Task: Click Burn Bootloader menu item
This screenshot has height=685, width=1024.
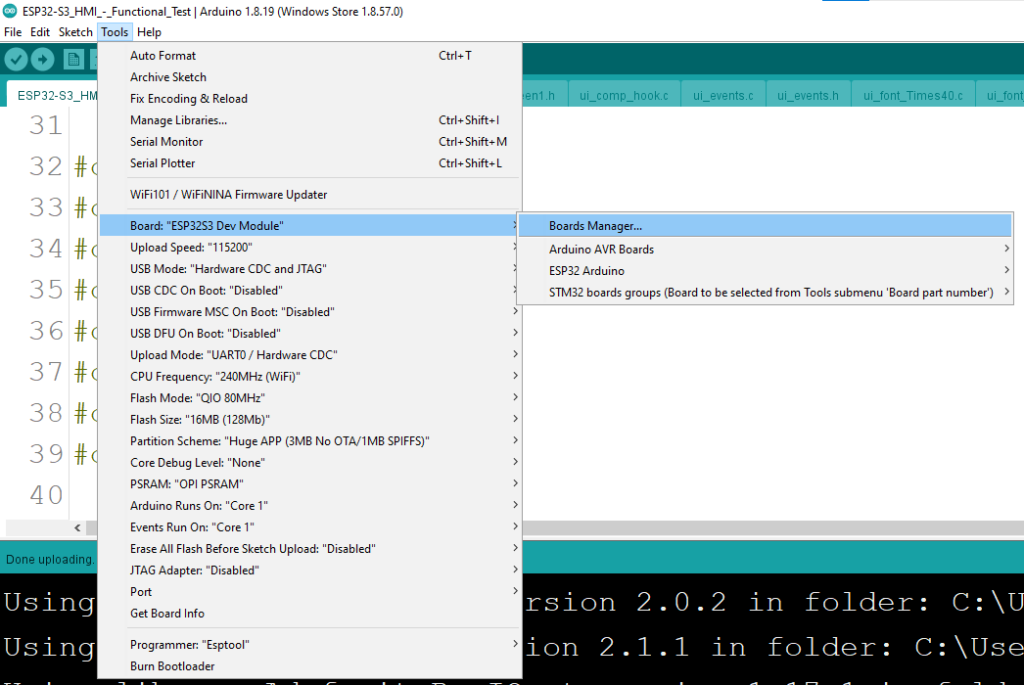Action: [x=172, y=666]
